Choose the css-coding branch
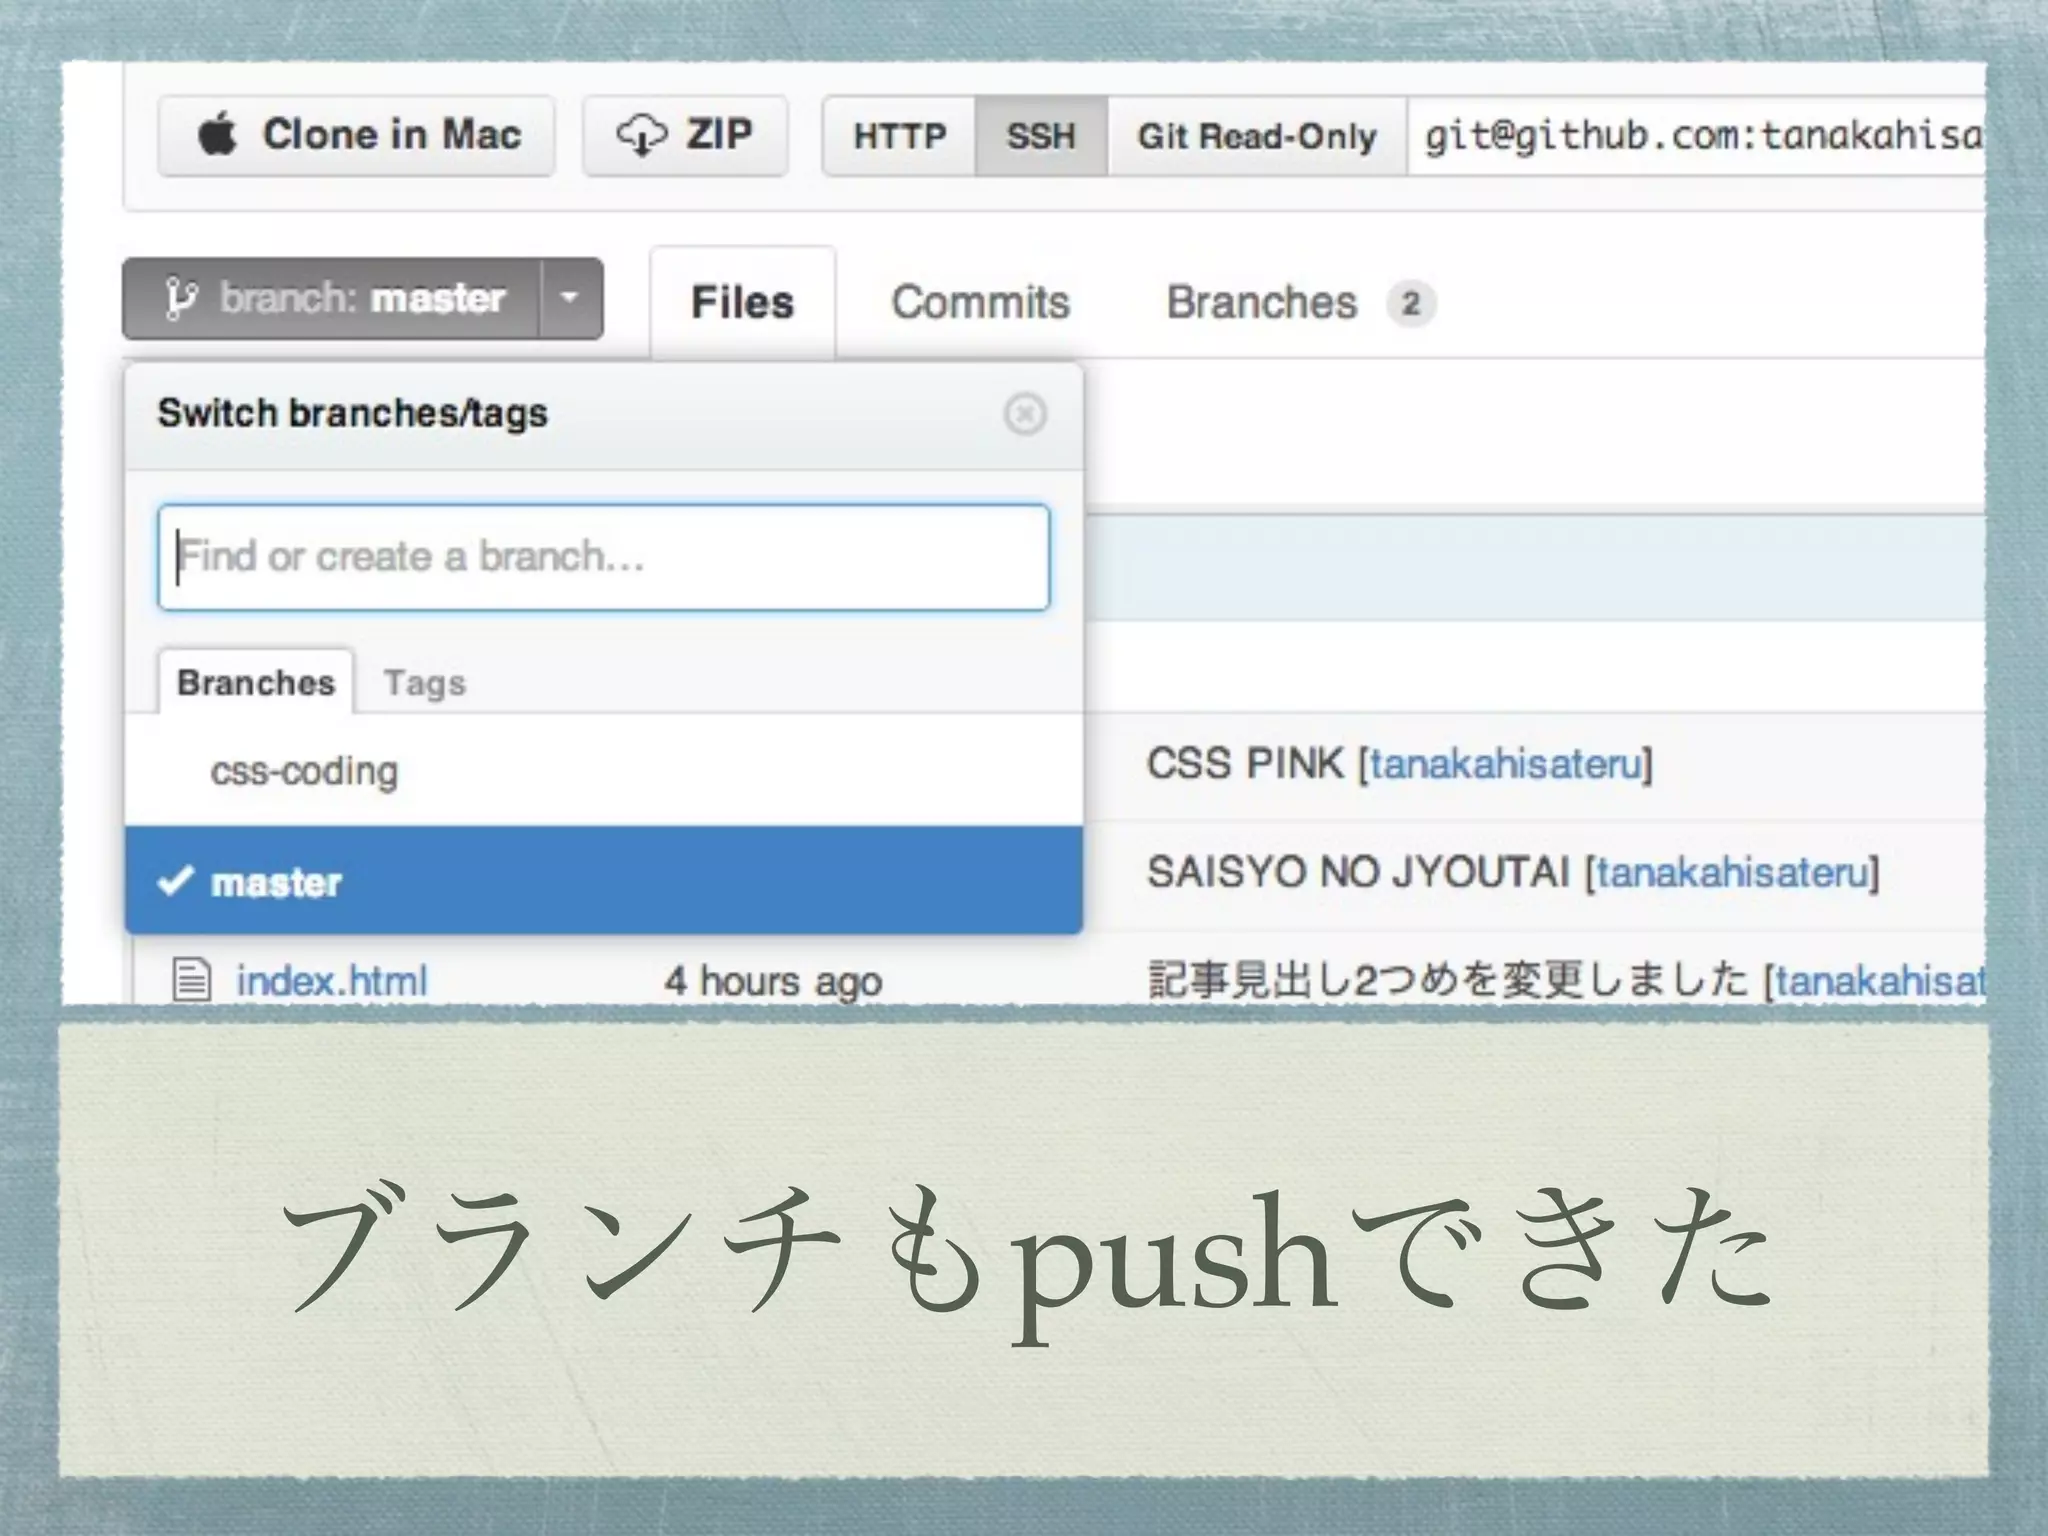The height and width of the screenshot is (1536, 2048). (604, 770)
